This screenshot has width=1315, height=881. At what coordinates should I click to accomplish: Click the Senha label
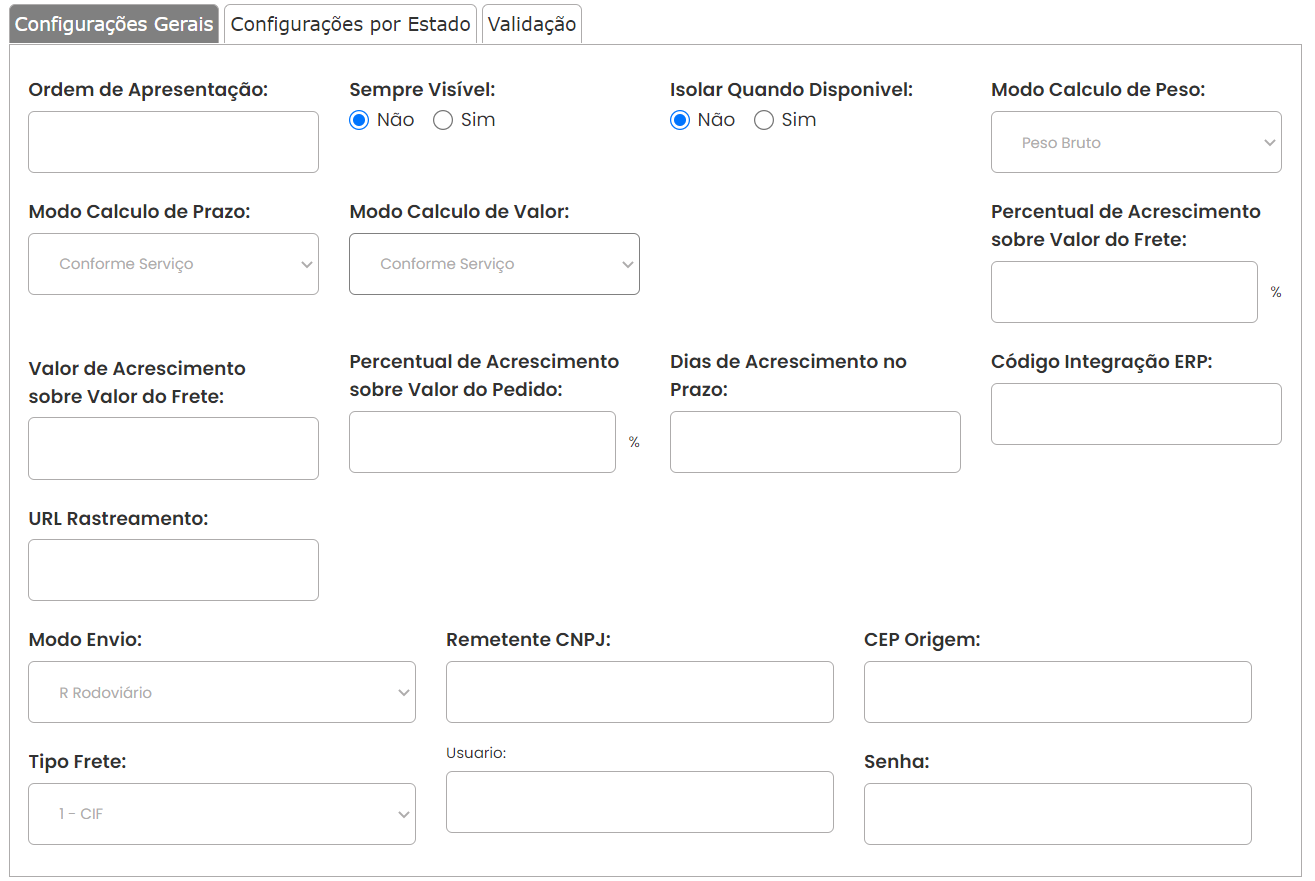[897, 762]
